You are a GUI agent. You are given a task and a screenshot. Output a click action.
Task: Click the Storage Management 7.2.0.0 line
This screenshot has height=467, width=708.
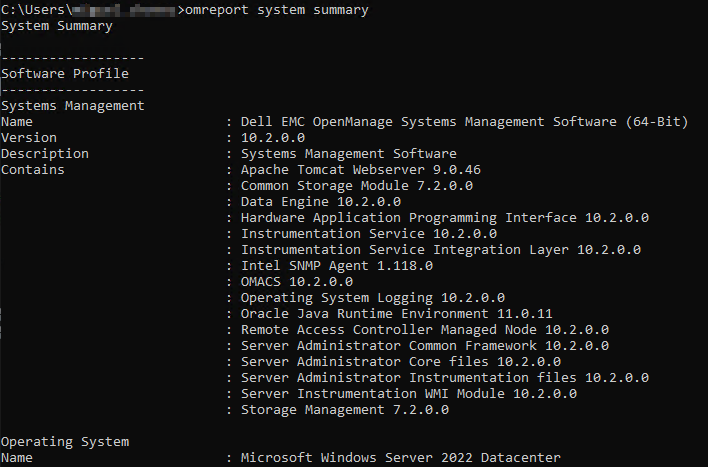point(345,409)
